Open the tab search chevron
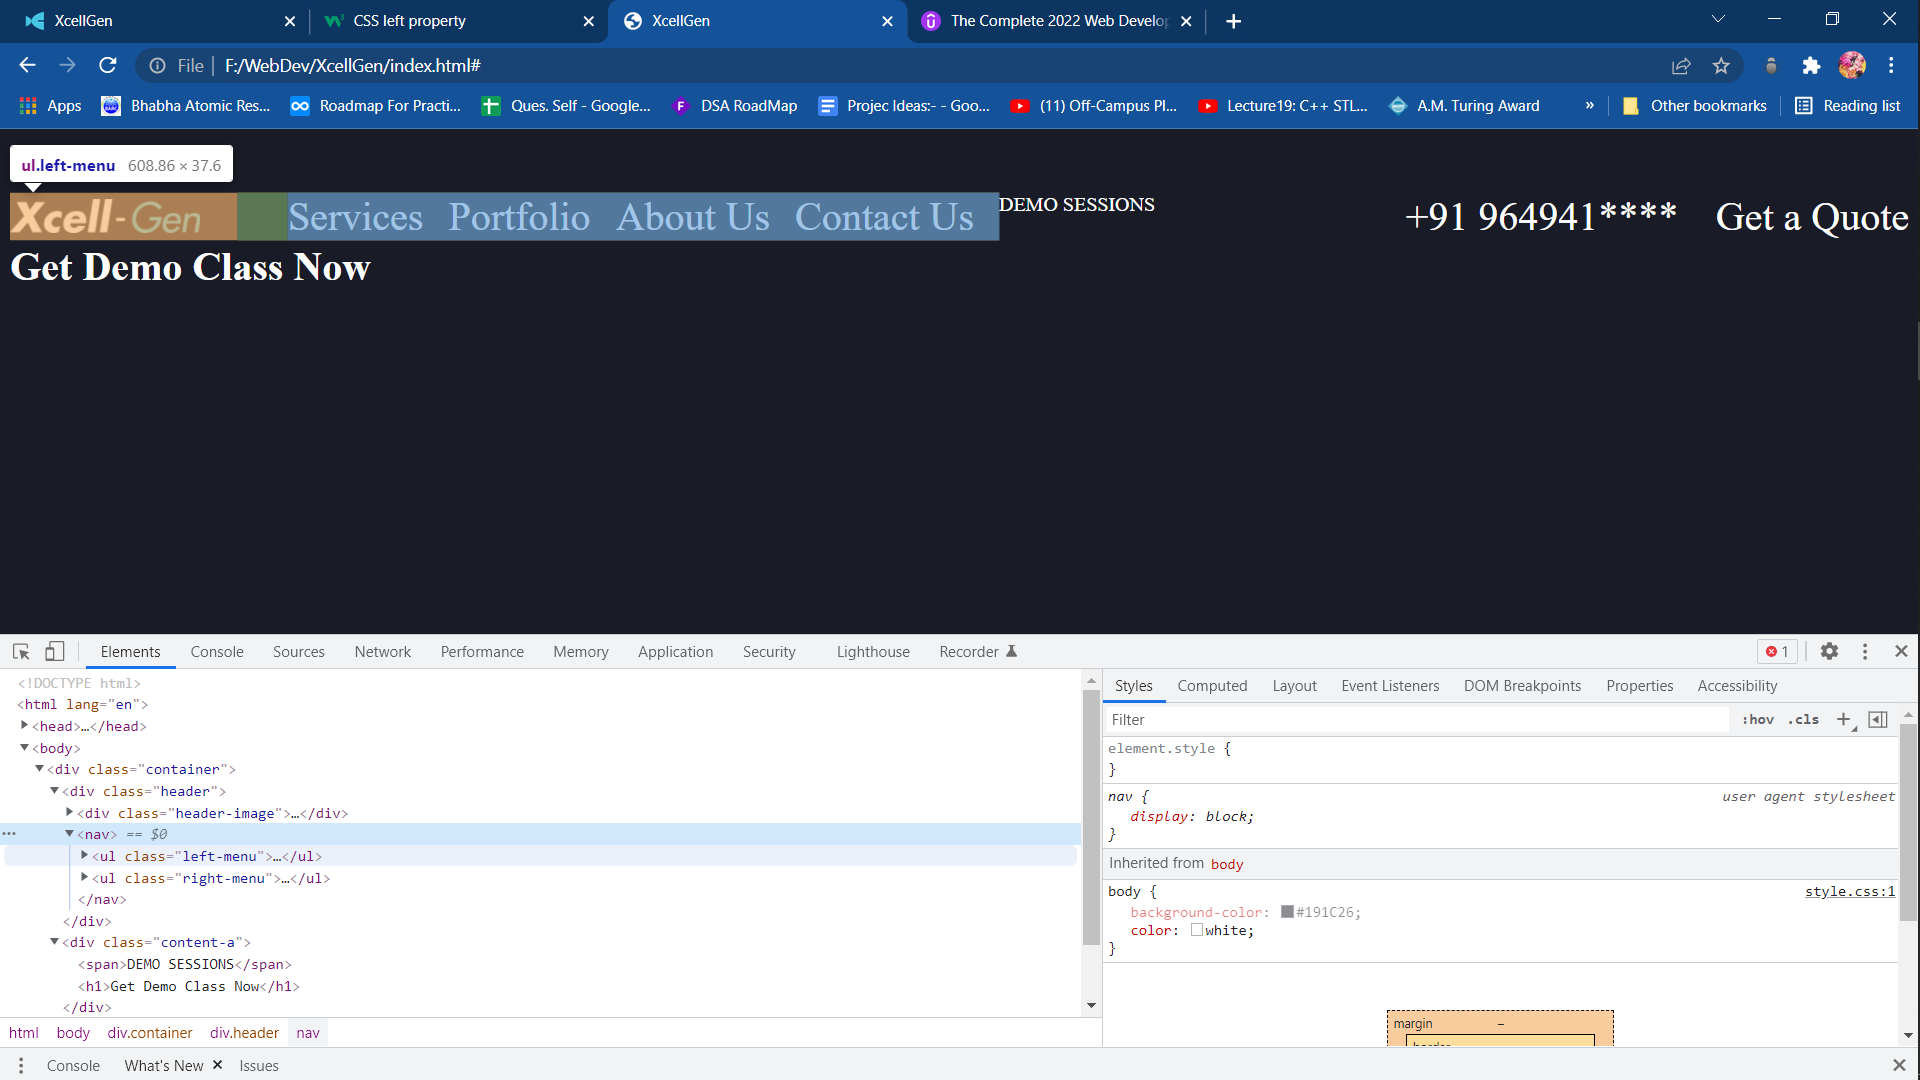This screenshot has height=1080, width=1920. (1718, 19)
